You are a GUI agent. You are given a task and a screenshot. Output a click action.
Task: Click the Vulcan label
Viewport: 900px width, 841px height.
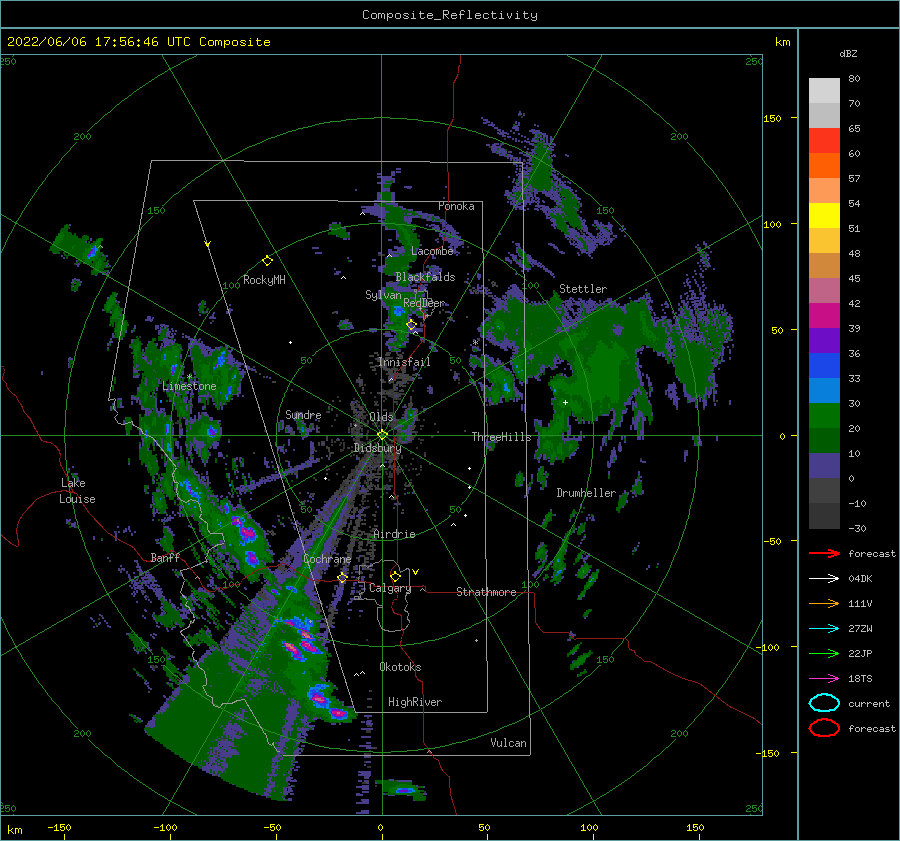point(509,743)
